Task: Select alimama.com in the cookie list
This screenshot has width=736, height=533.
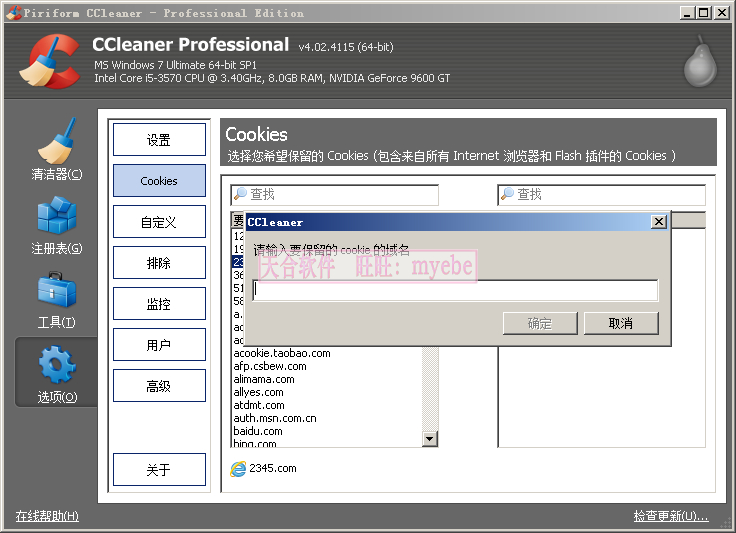Action: [x=264, y=379]
